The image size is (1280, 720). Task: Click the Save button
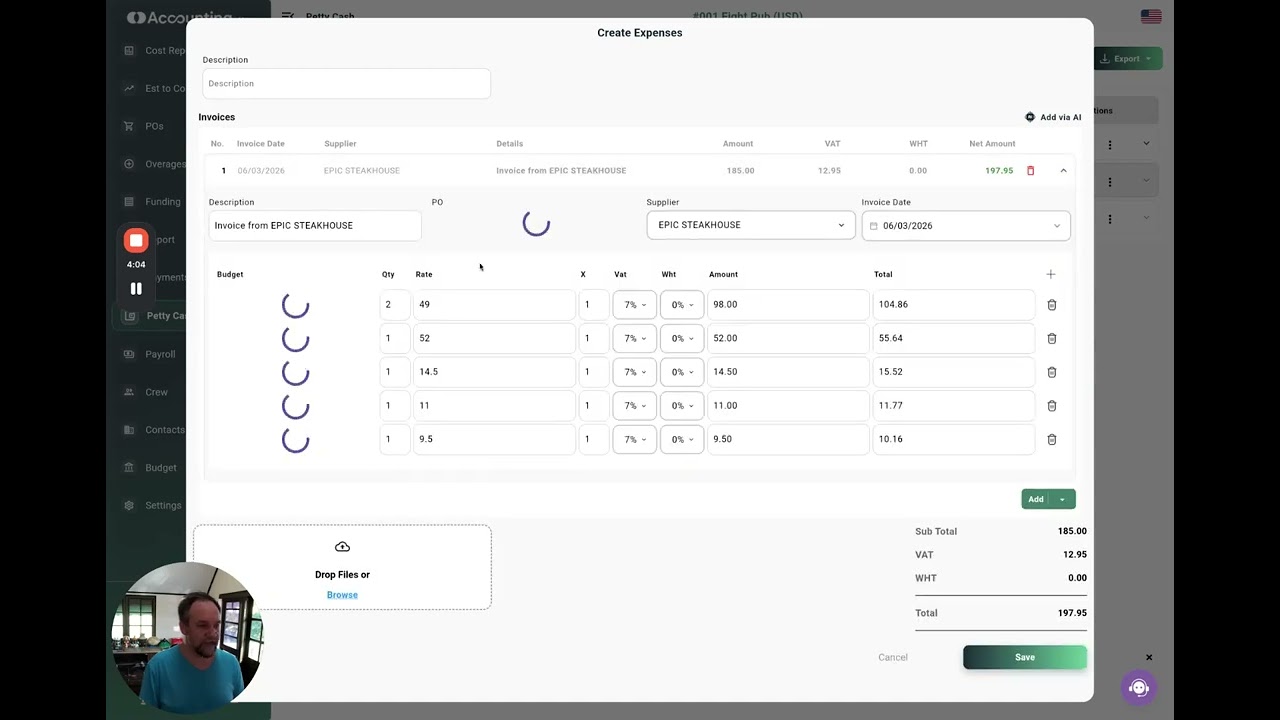click(1025, 657)
